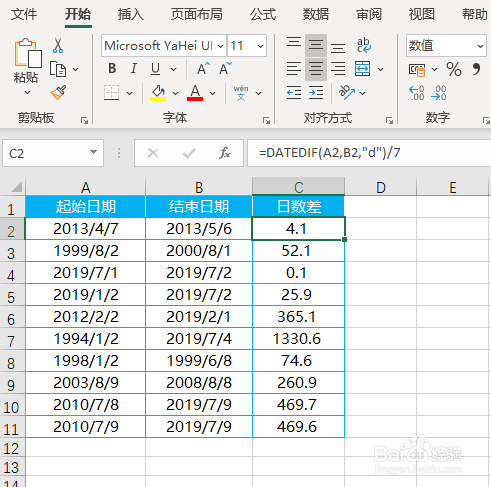The image size is (491, 487).
Task: Align cell text left
Action: point(294,69)
